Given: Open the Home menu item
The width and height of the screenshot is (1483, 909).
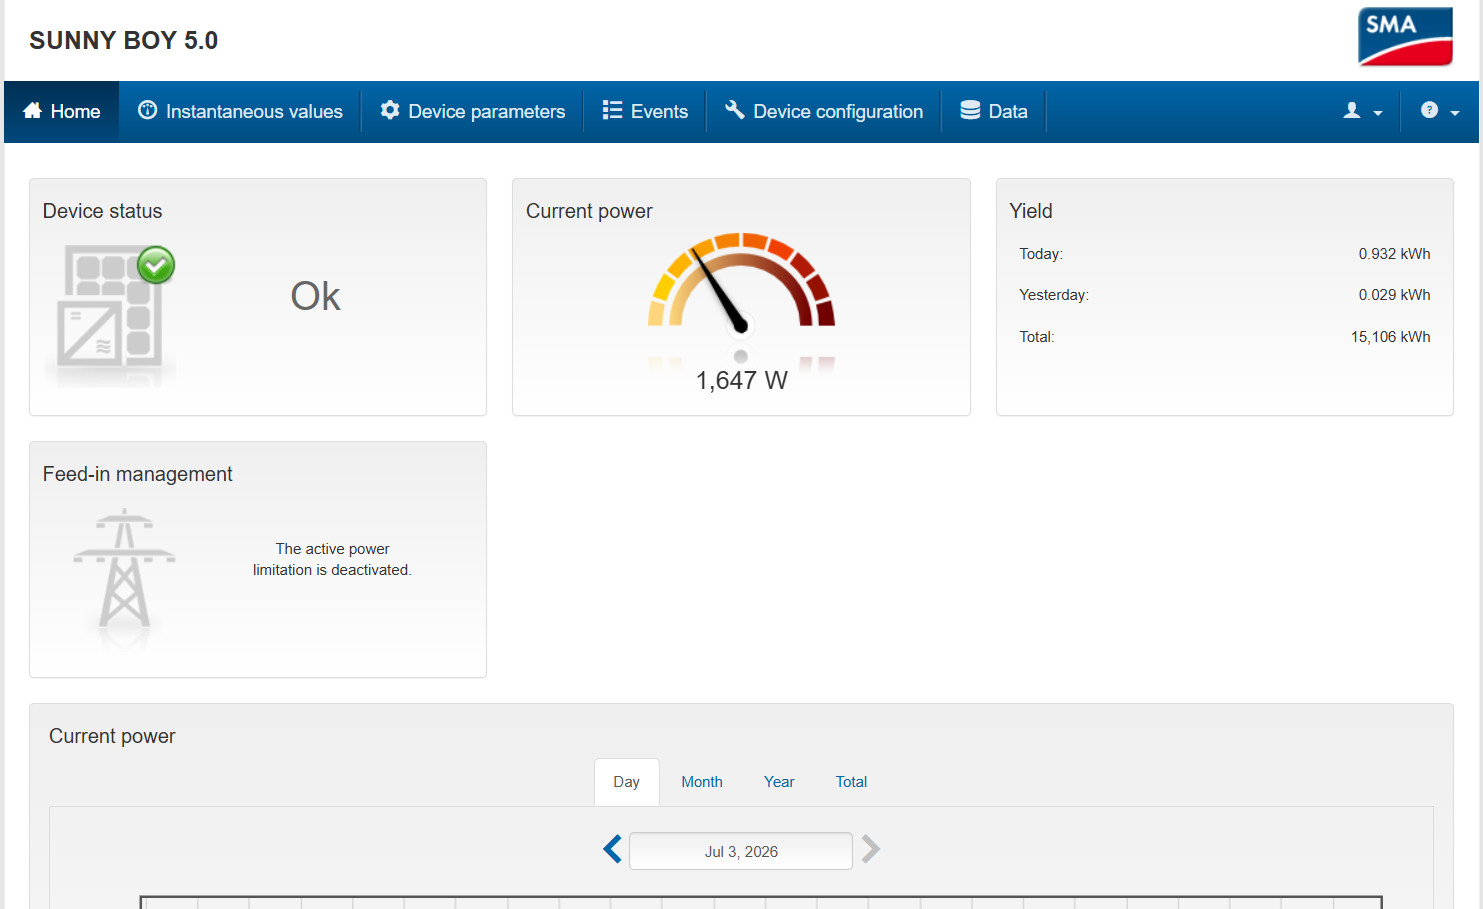Looking at the screenshot, I should (x=62, y=111).
